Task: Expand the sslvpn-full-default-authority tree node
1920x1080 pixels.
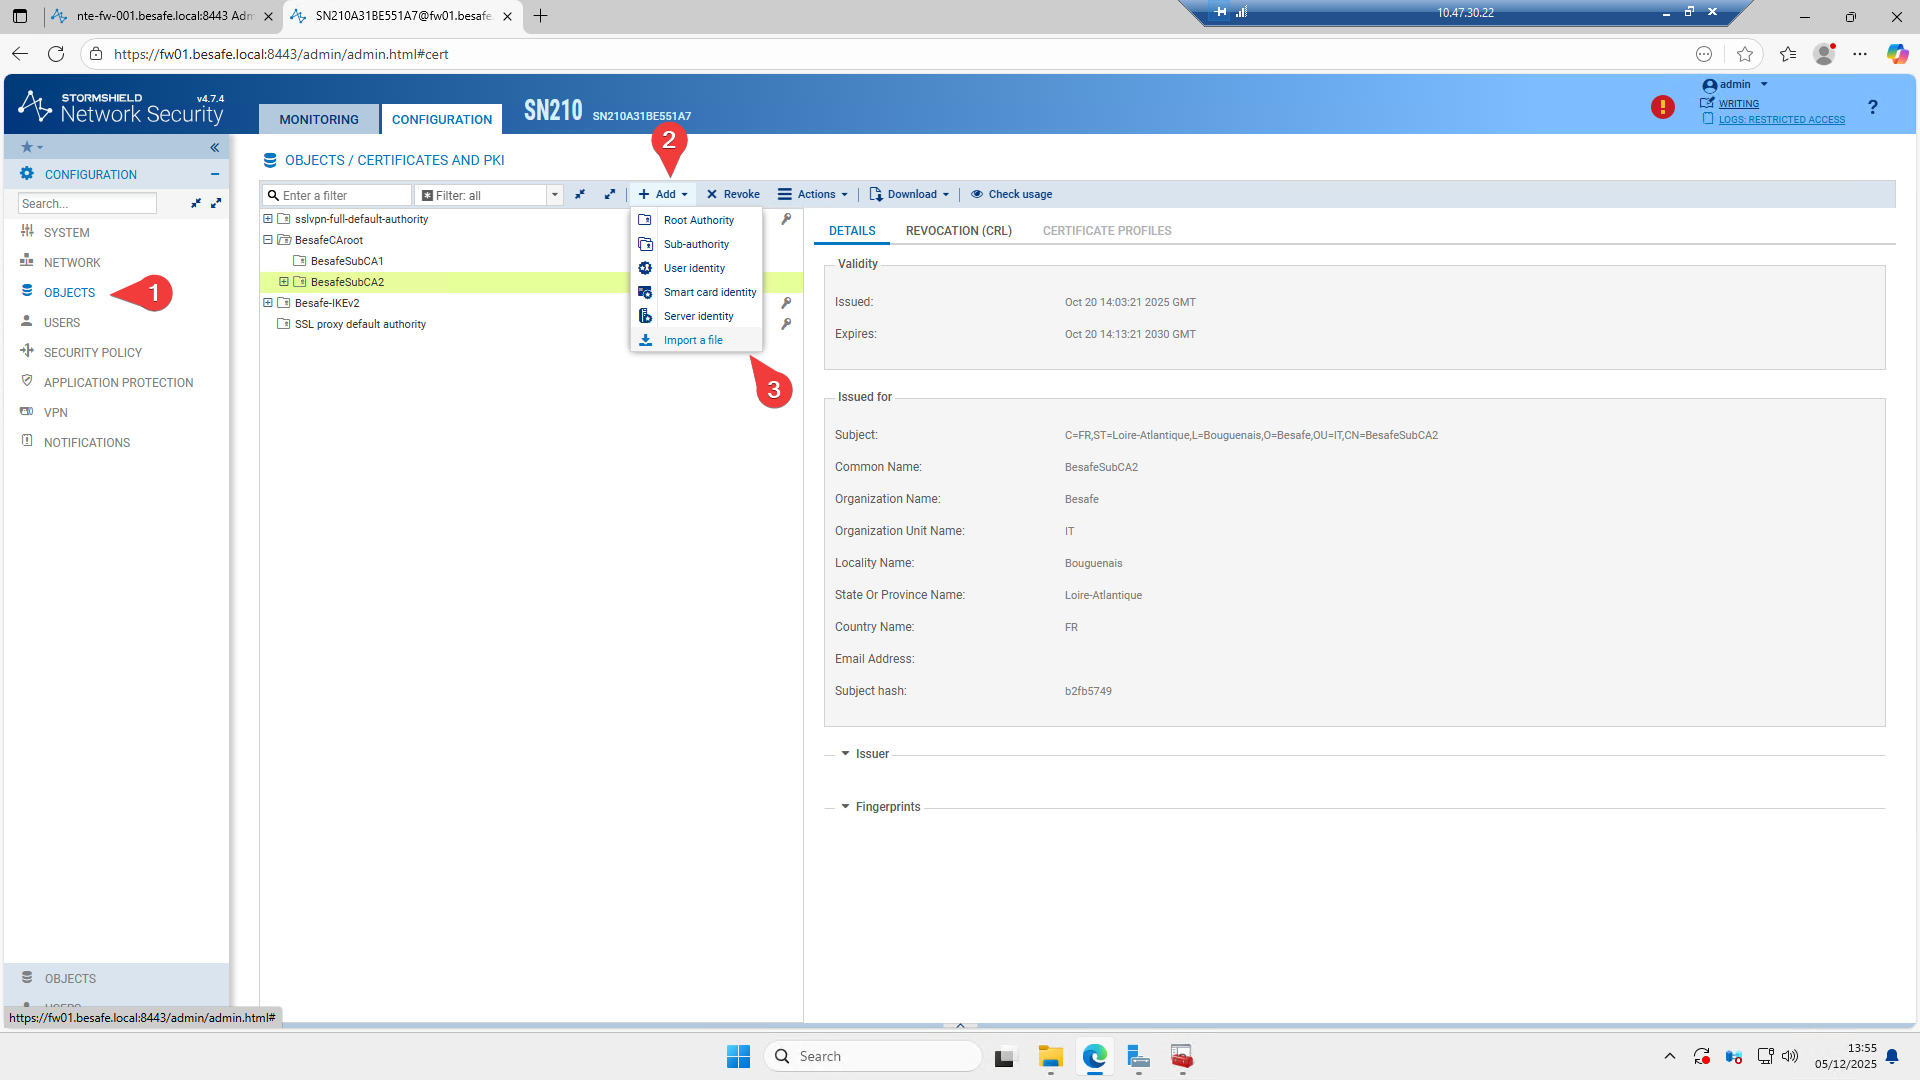Action: (268, 219)
